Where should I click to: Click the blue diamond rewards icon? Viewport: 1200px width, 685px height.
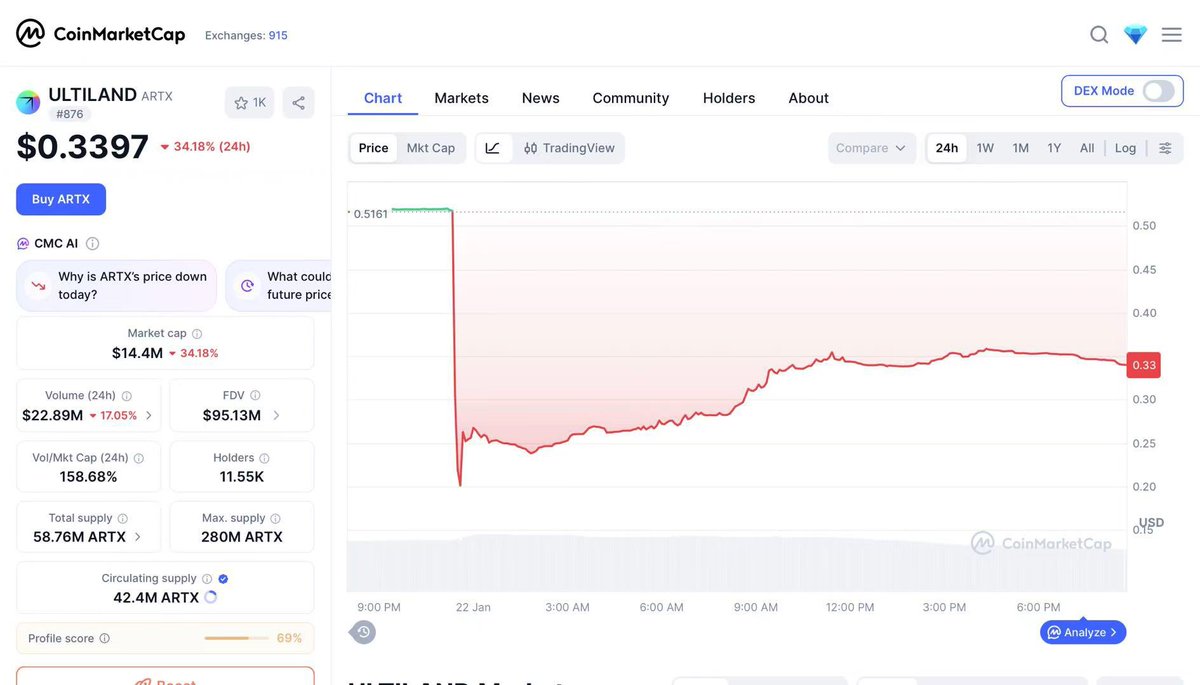[x=1135, y=35]
